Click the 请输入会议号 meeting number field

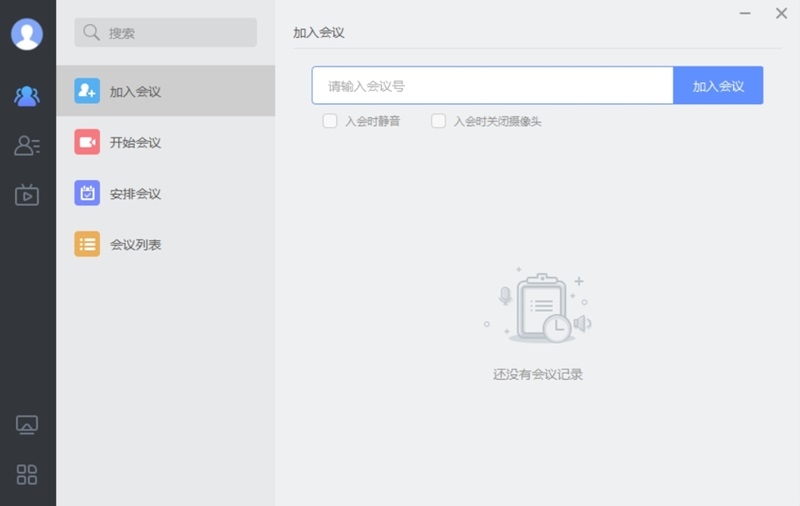pyautogui.click(x=492, y=86)
